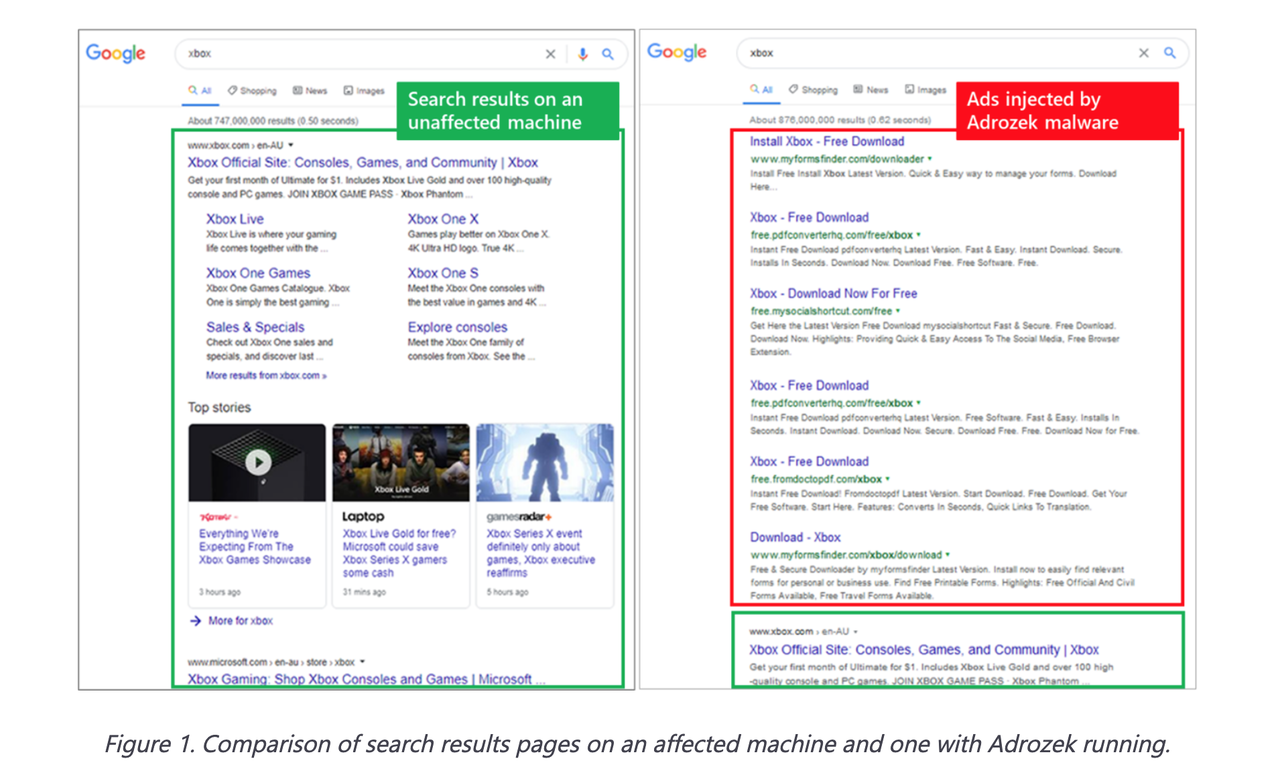Open 'Xbox Official Site' result on the unaffected-machine page
The image size is (1280, 771).
(363, 162)
